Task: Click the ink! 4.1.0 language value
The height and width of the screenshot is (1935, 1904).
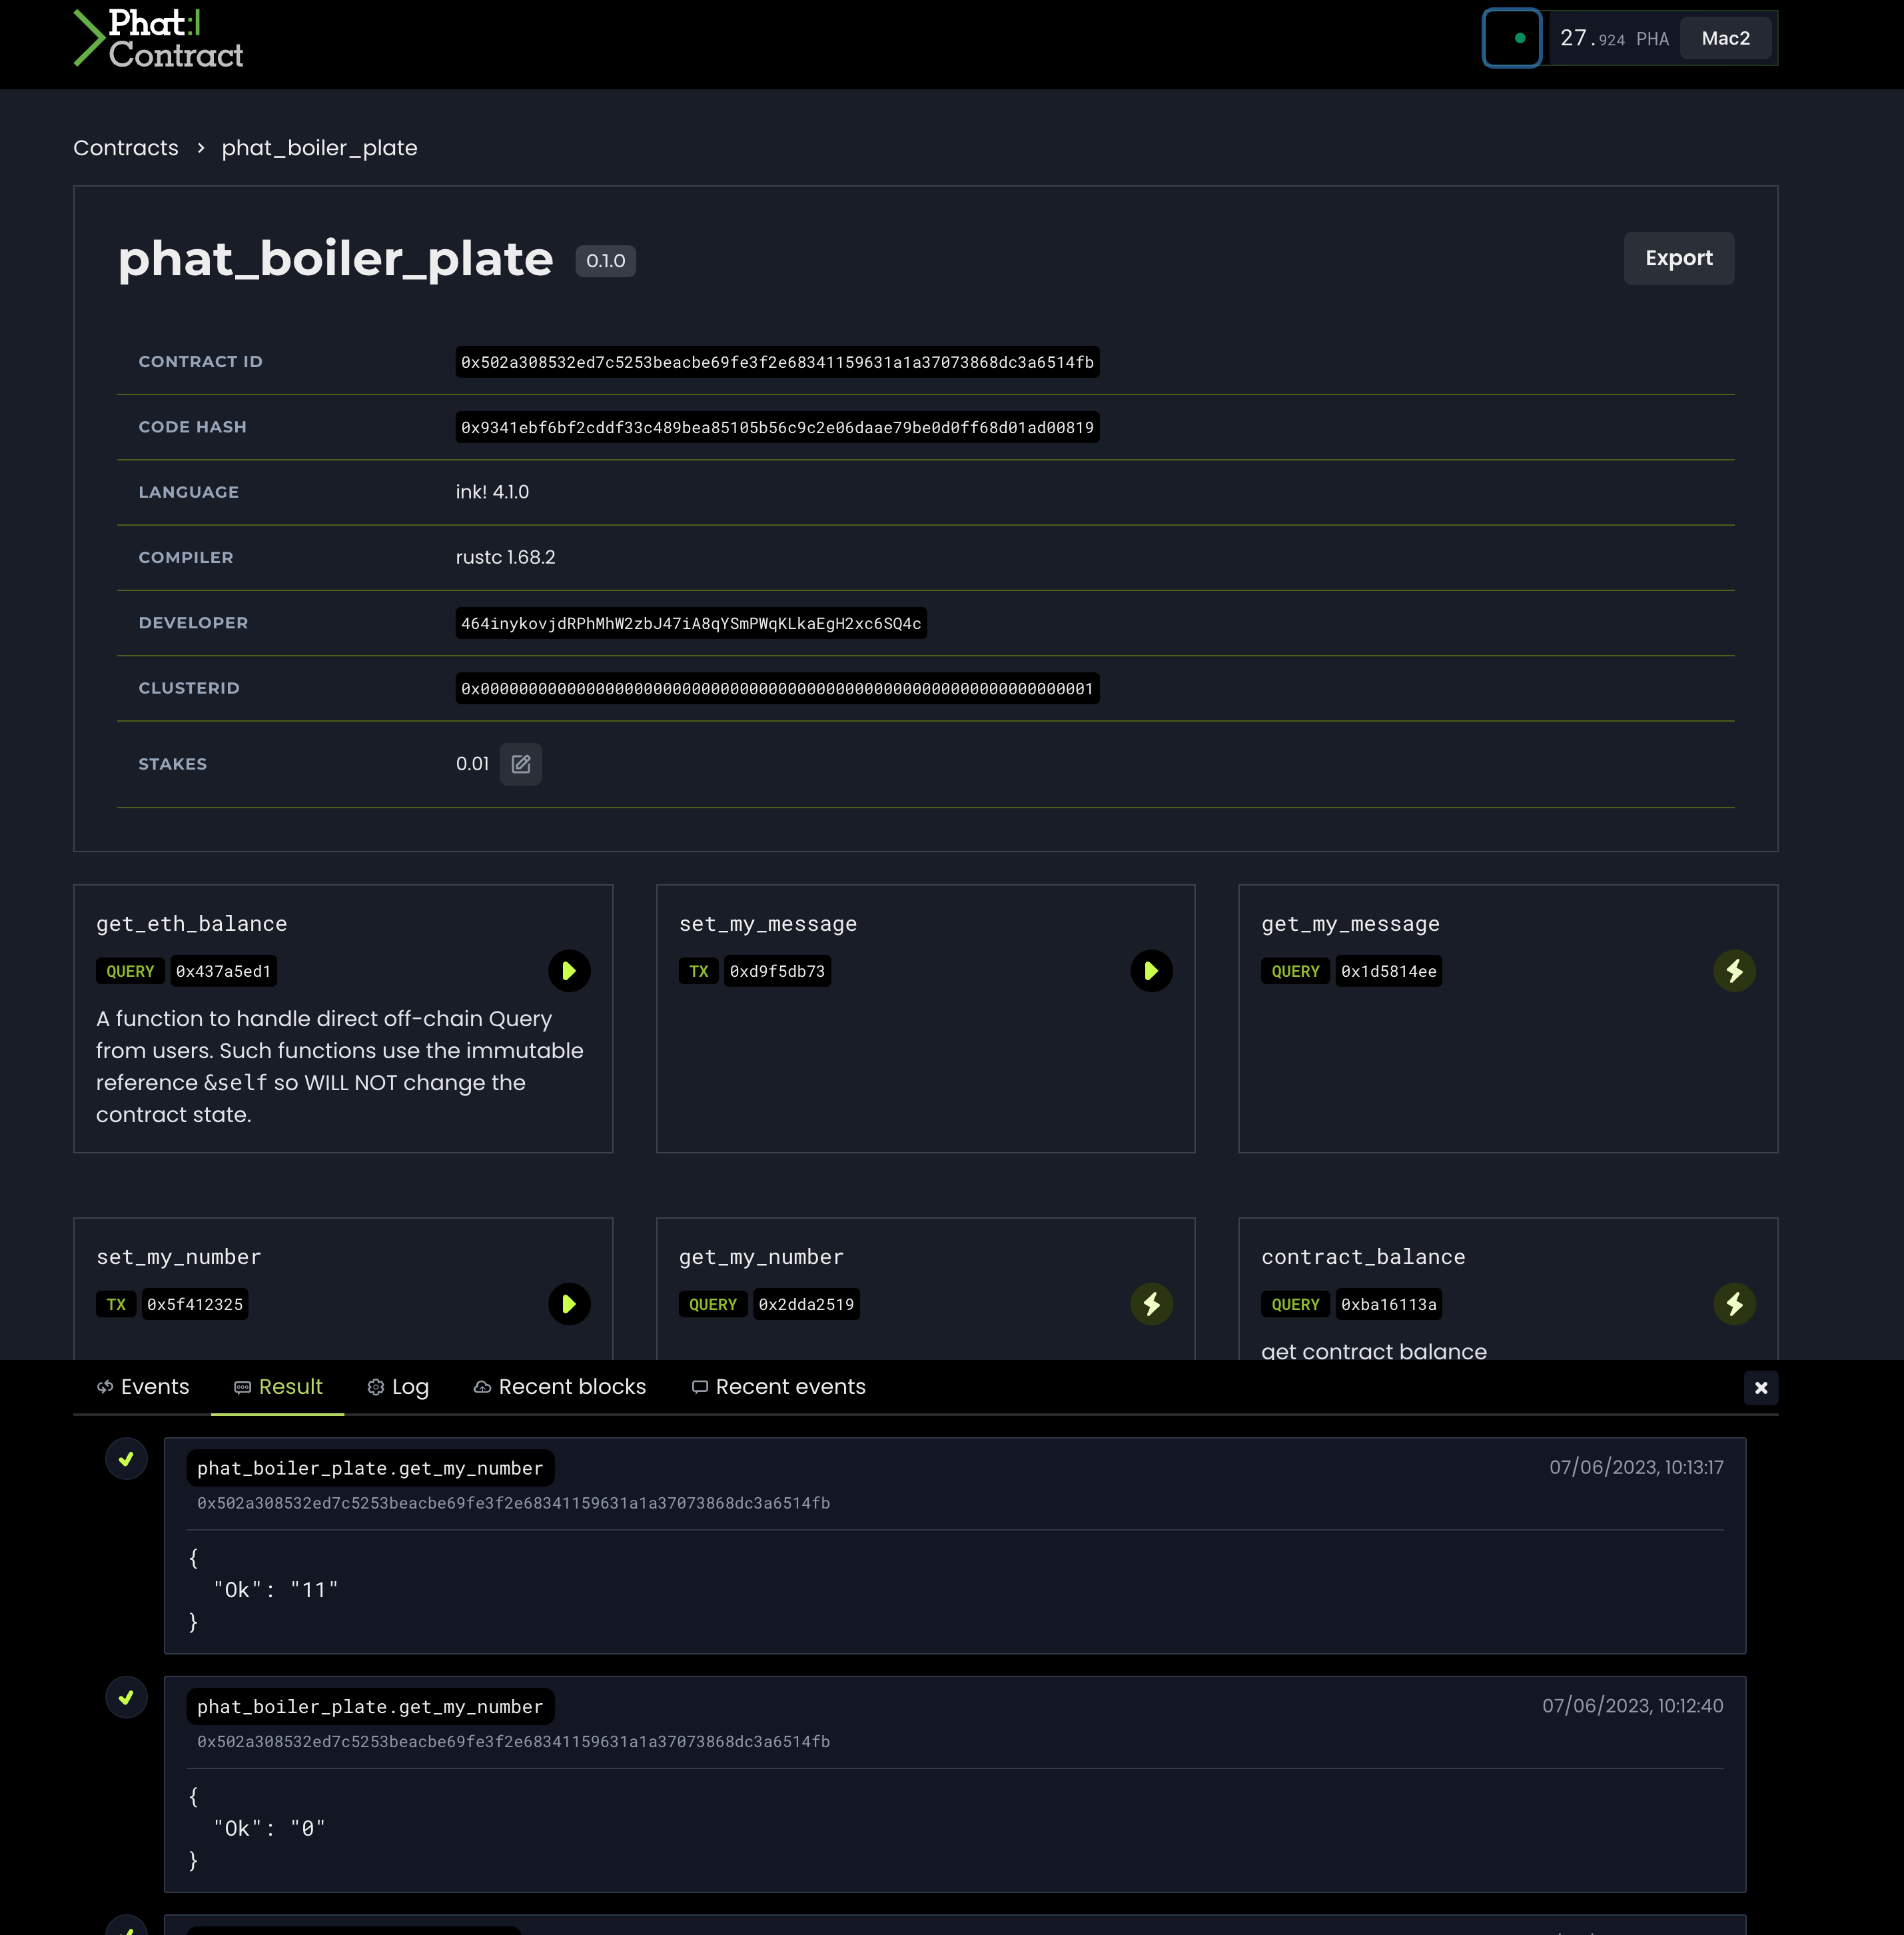Action: point(492,492)
